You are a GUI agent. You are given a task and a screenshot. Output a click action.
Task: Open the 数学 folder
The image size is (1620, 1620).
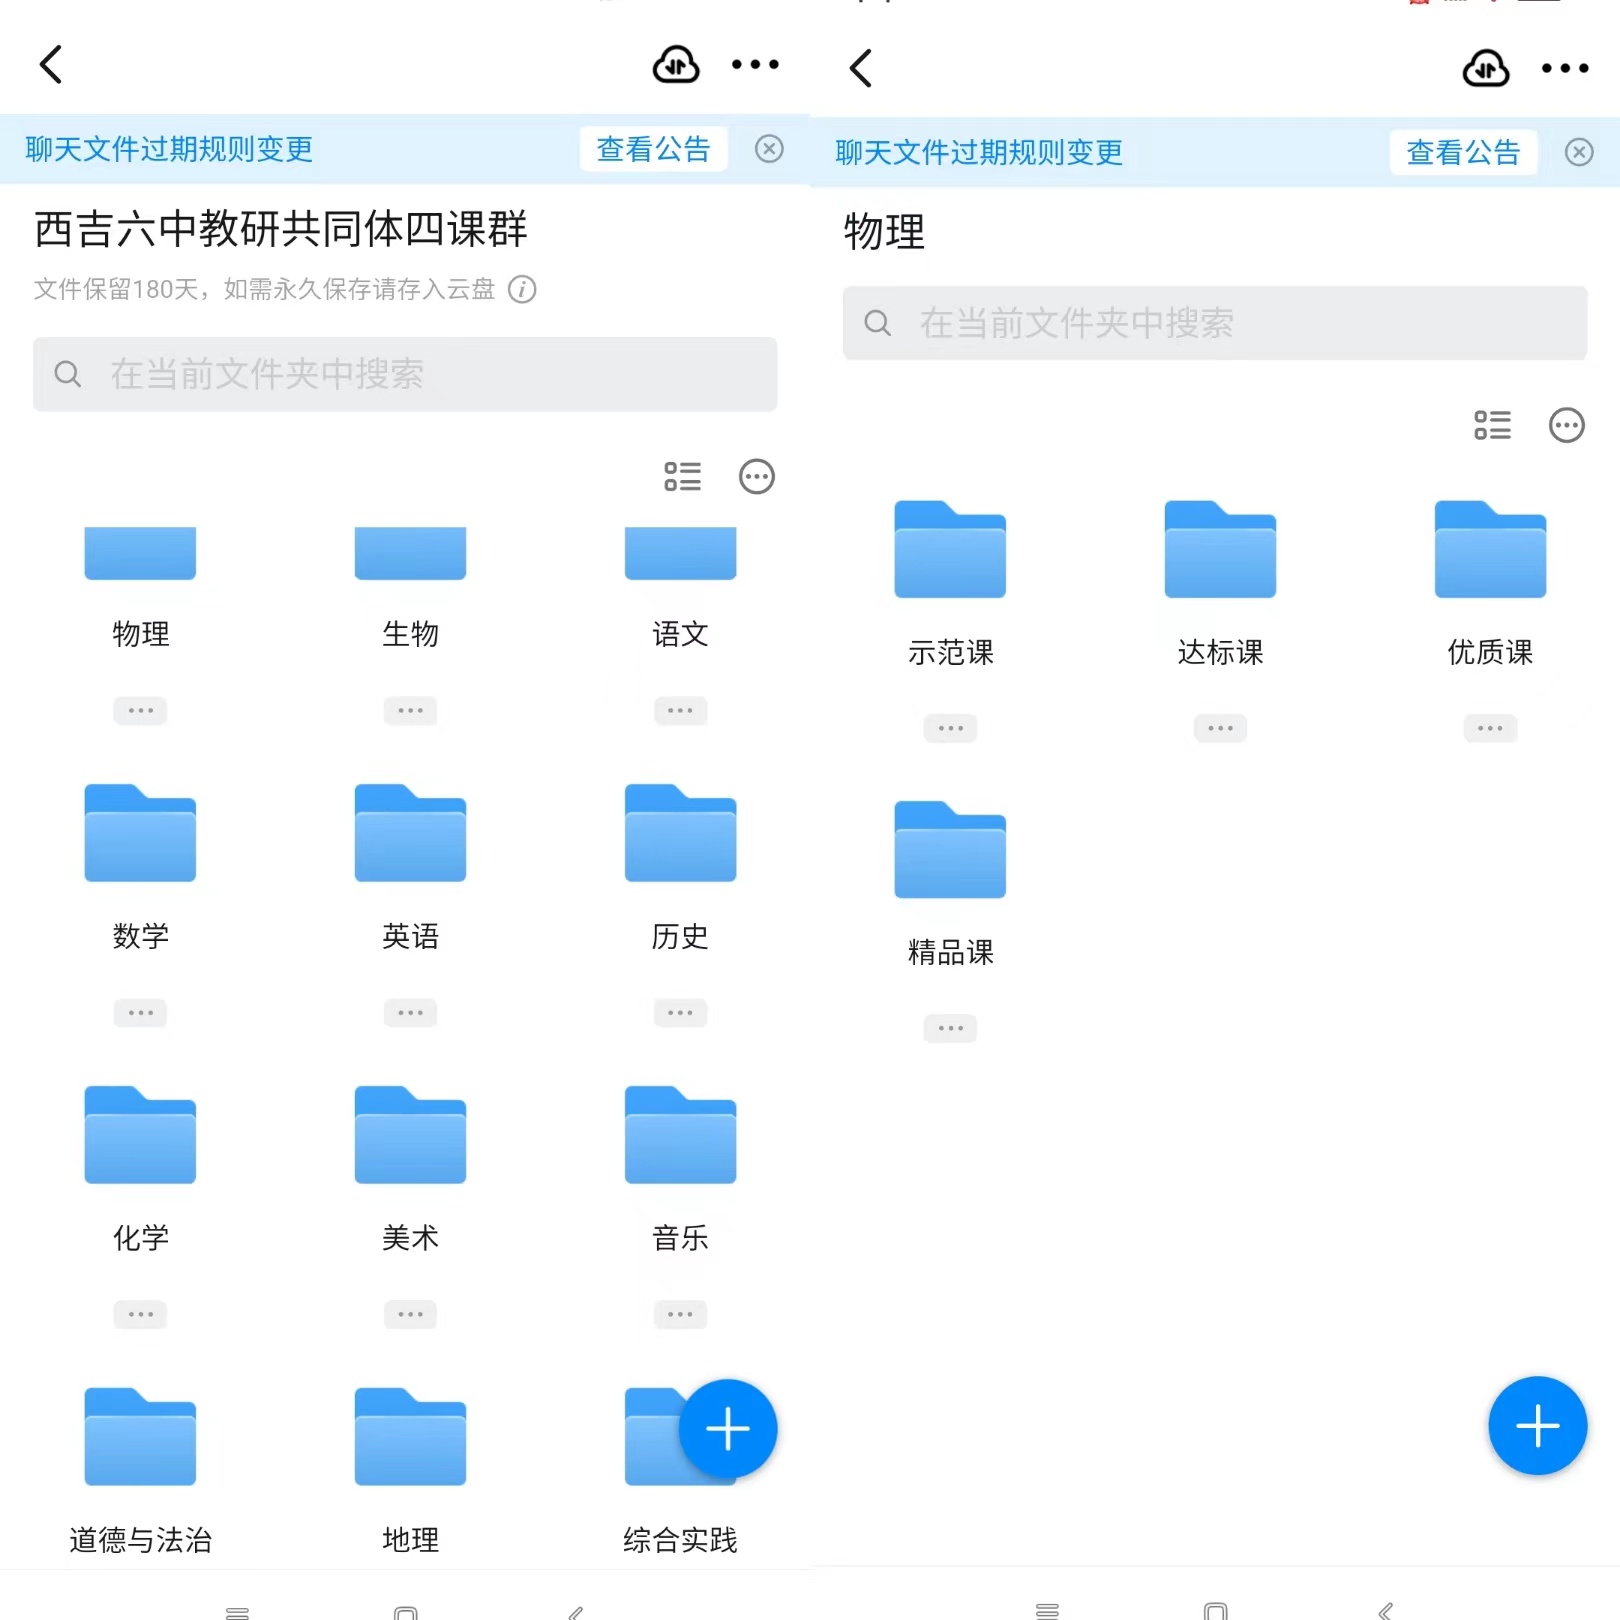pos(140,834)
